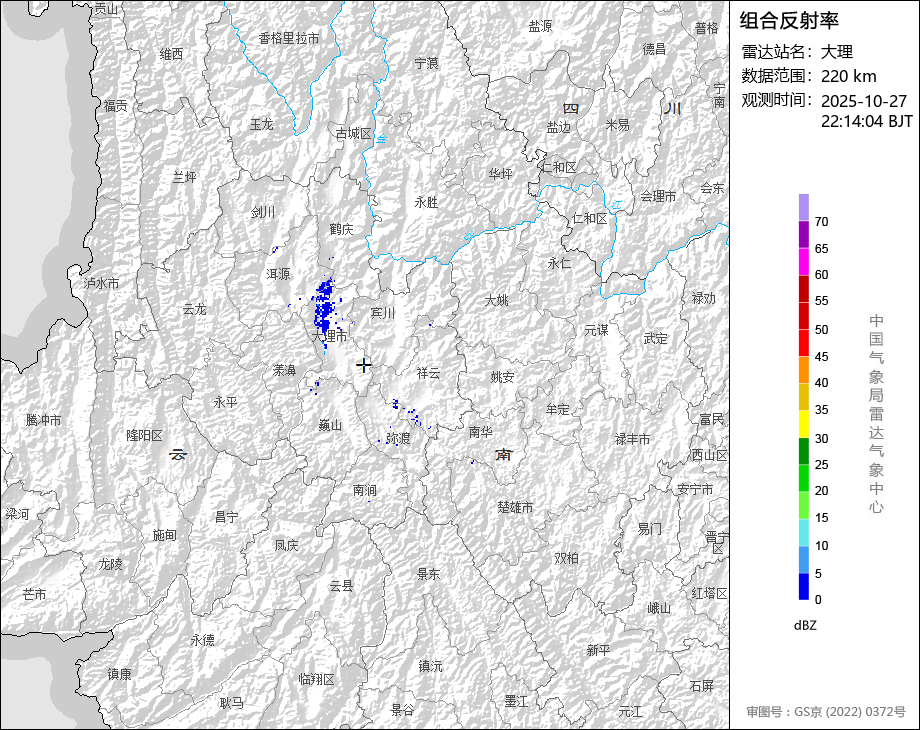The image size is (920, 730).
Task: Click the 香格里拉市 map label
Action: pos(289,39)
